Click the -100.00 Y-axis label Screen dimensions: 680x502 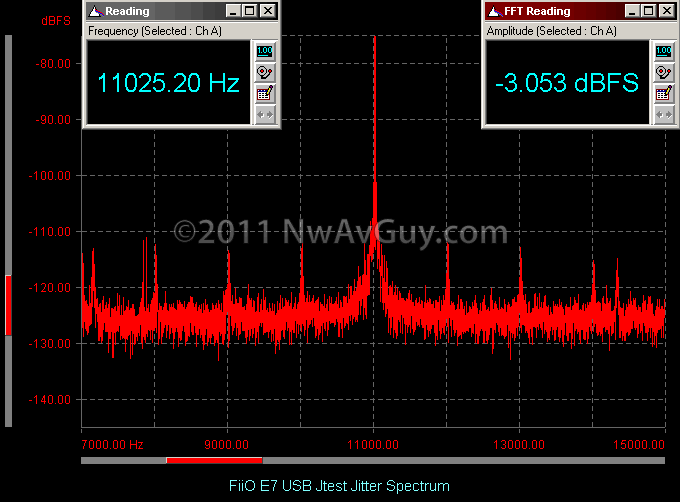tap(49, 176)
